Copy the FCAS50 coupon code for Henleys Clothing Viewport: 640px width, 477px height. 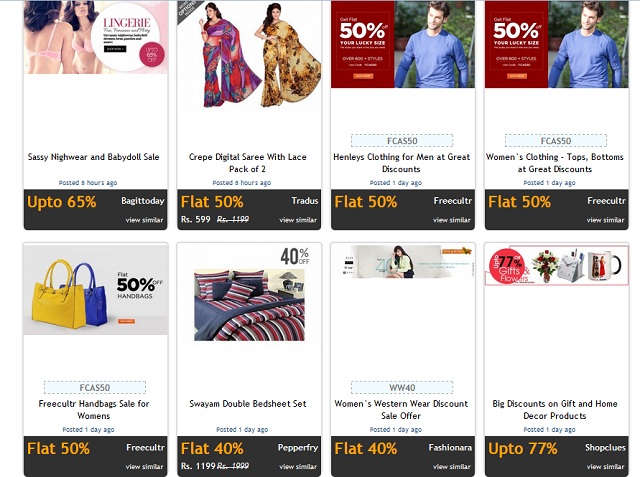(402, 141)
